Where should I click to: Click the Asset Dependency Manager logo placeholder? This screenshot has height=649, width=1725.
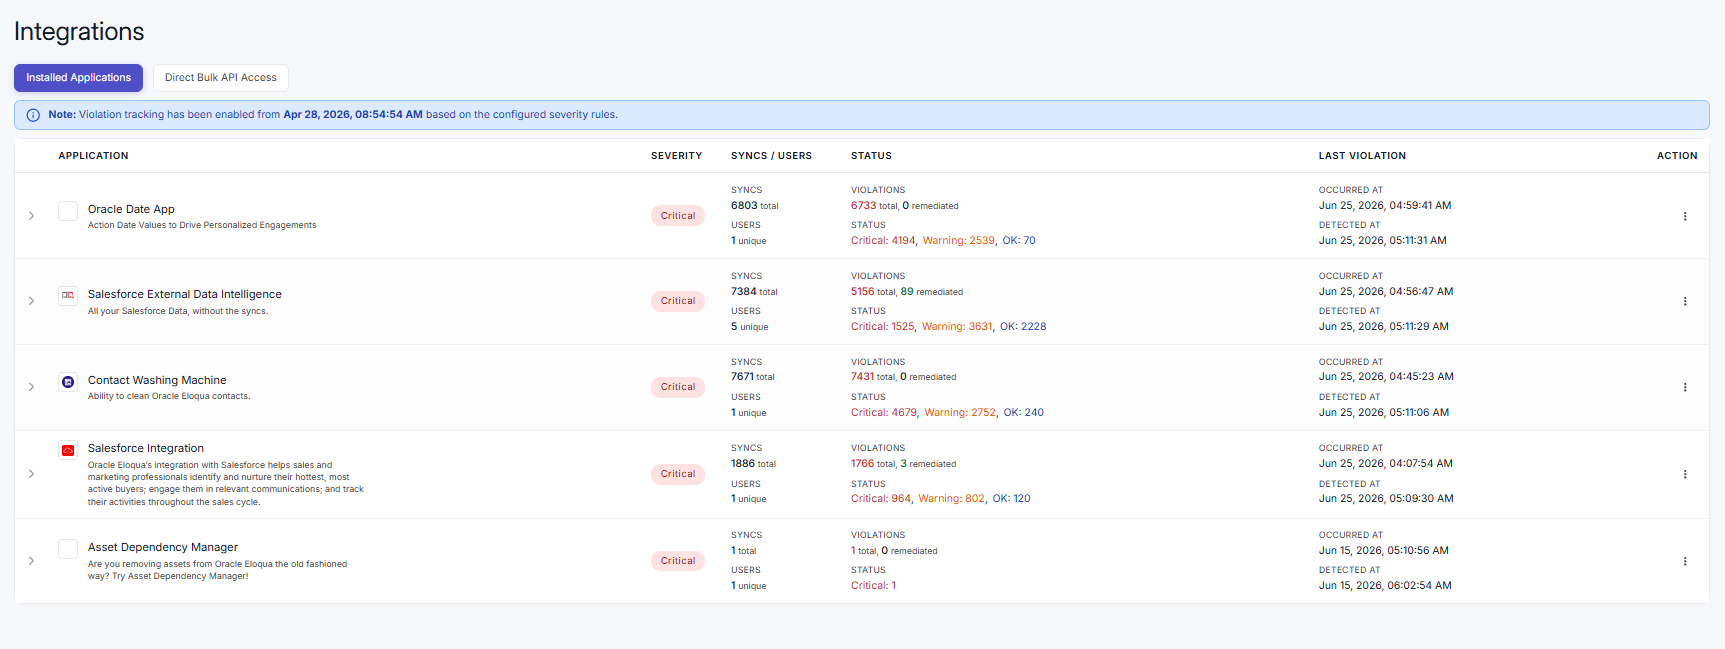tap(68, 549)
